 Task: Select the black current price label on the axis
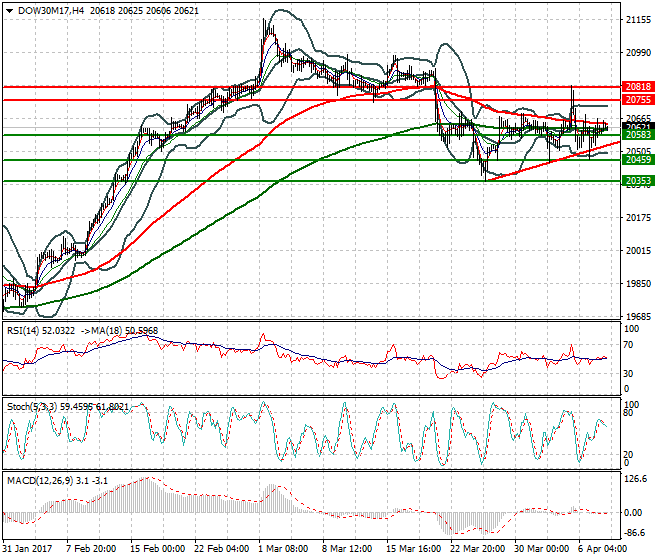point(638,126)
